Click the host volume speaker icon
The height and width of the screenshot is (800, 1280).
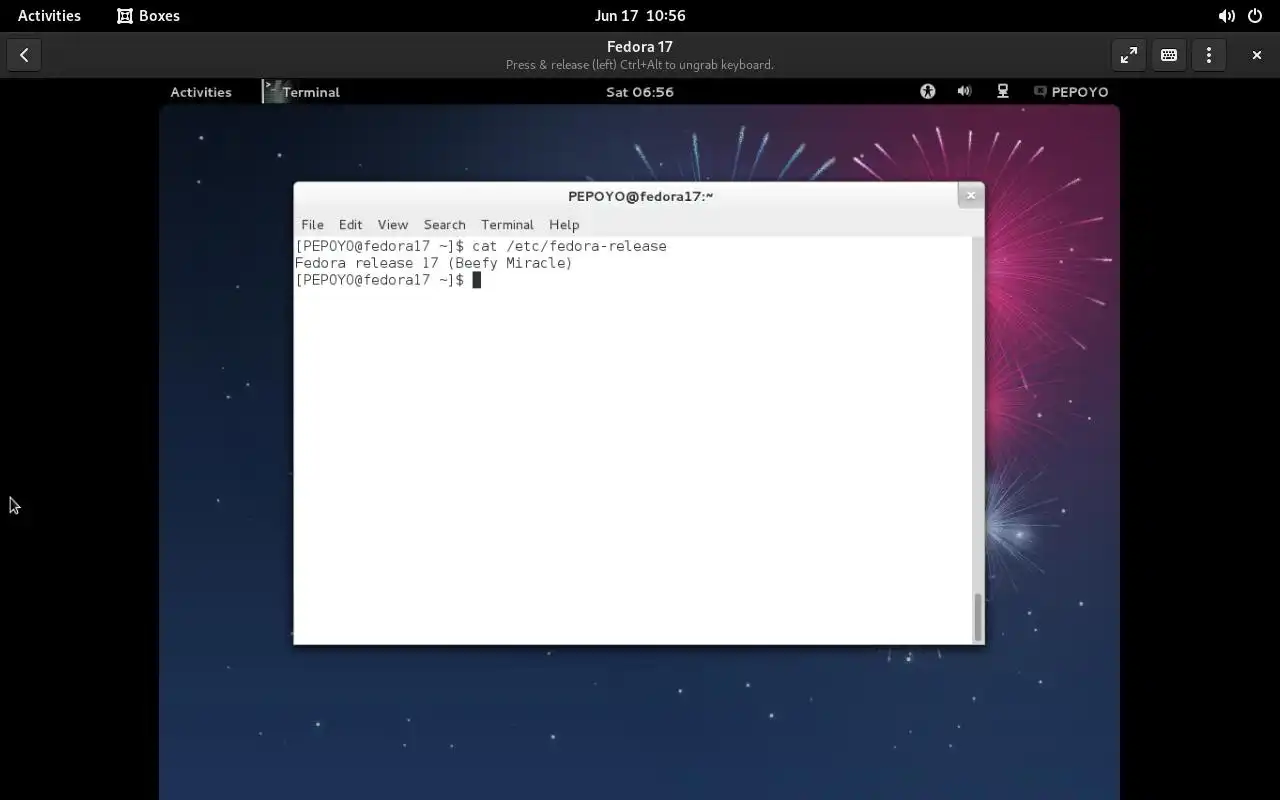click(1226, 16)
